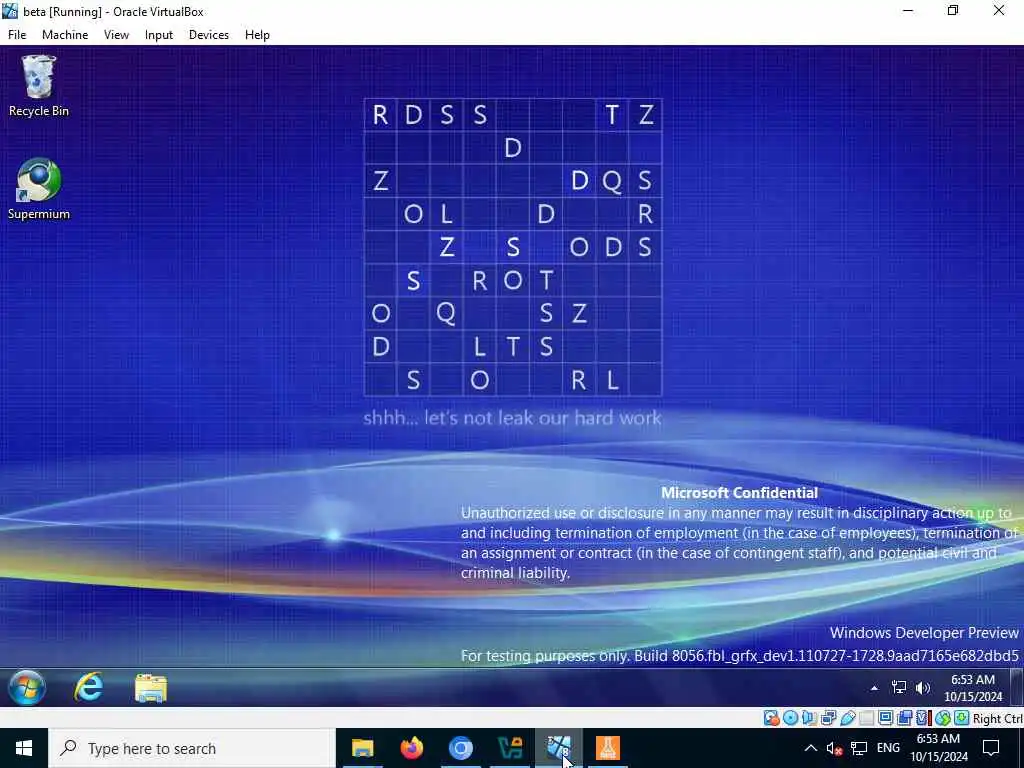This screenshot has height=768, width=1024.
Task: Click the guest tray volume speaker icon
Action: (923, 687)
